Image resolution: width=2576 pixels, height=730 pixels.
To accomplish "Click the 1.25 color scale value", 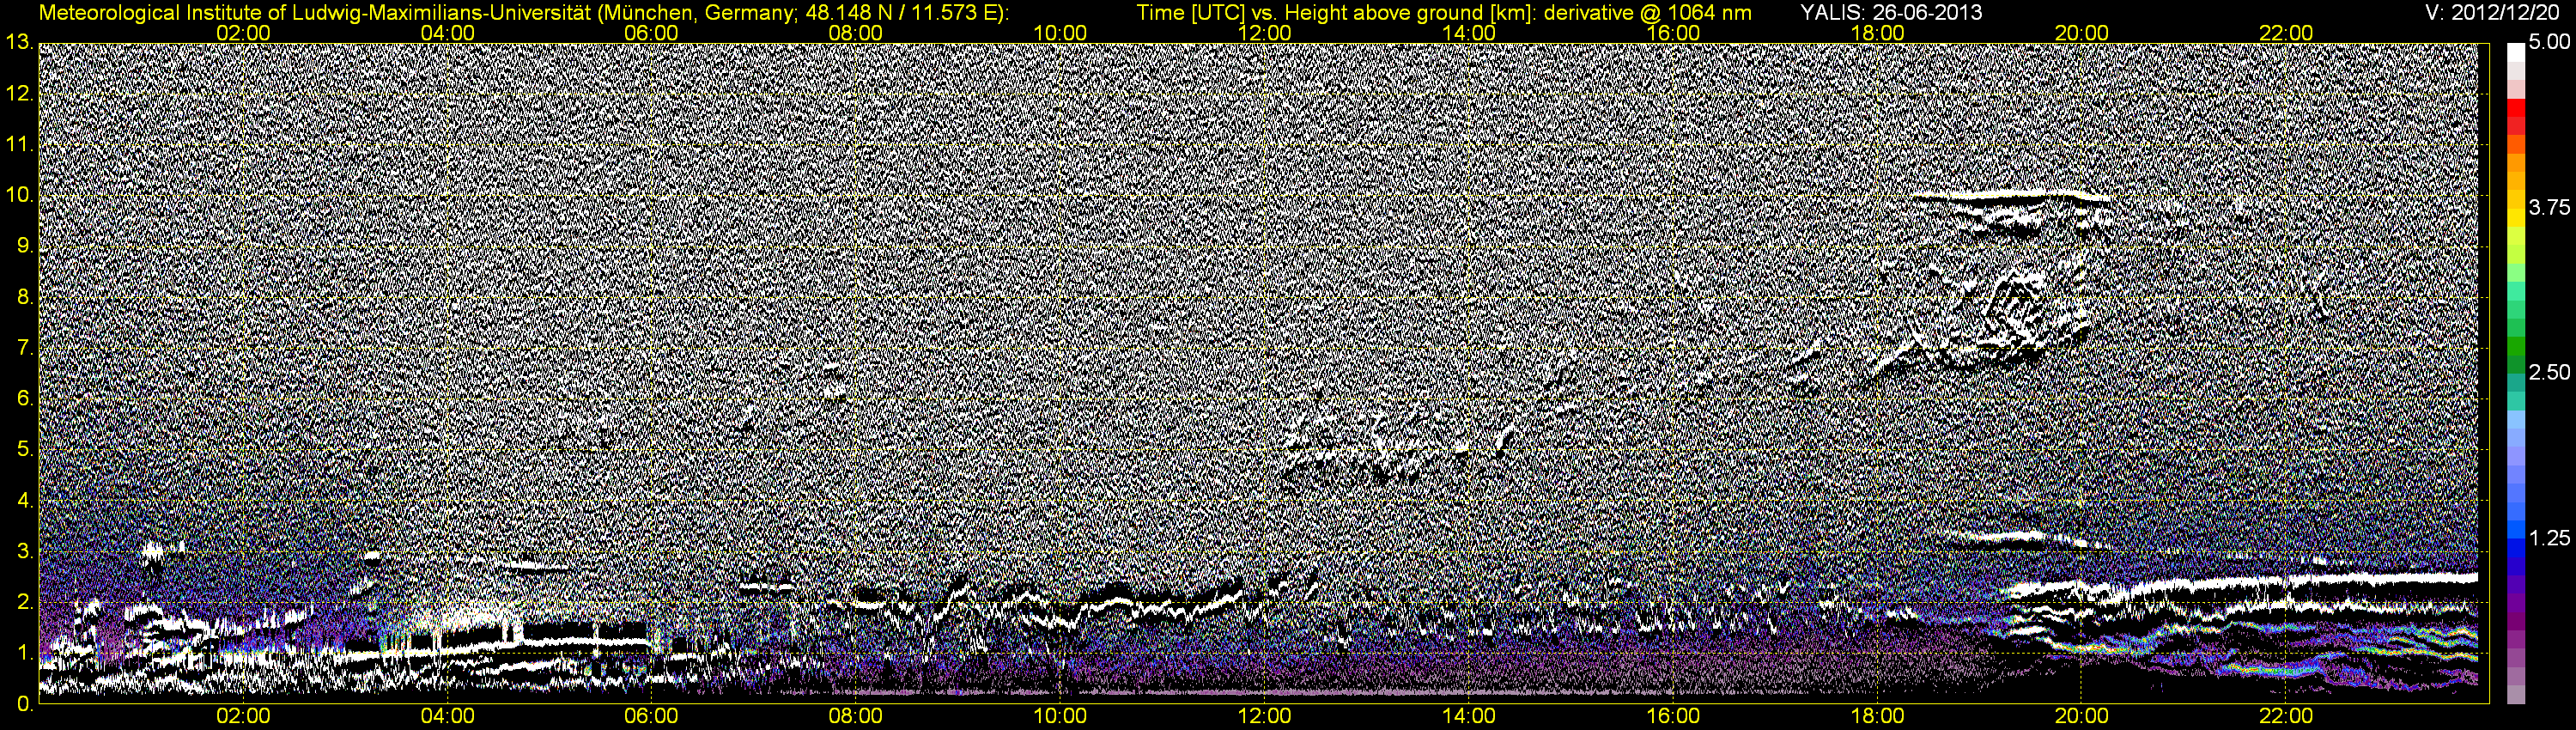I will (x=2549, y=538).
